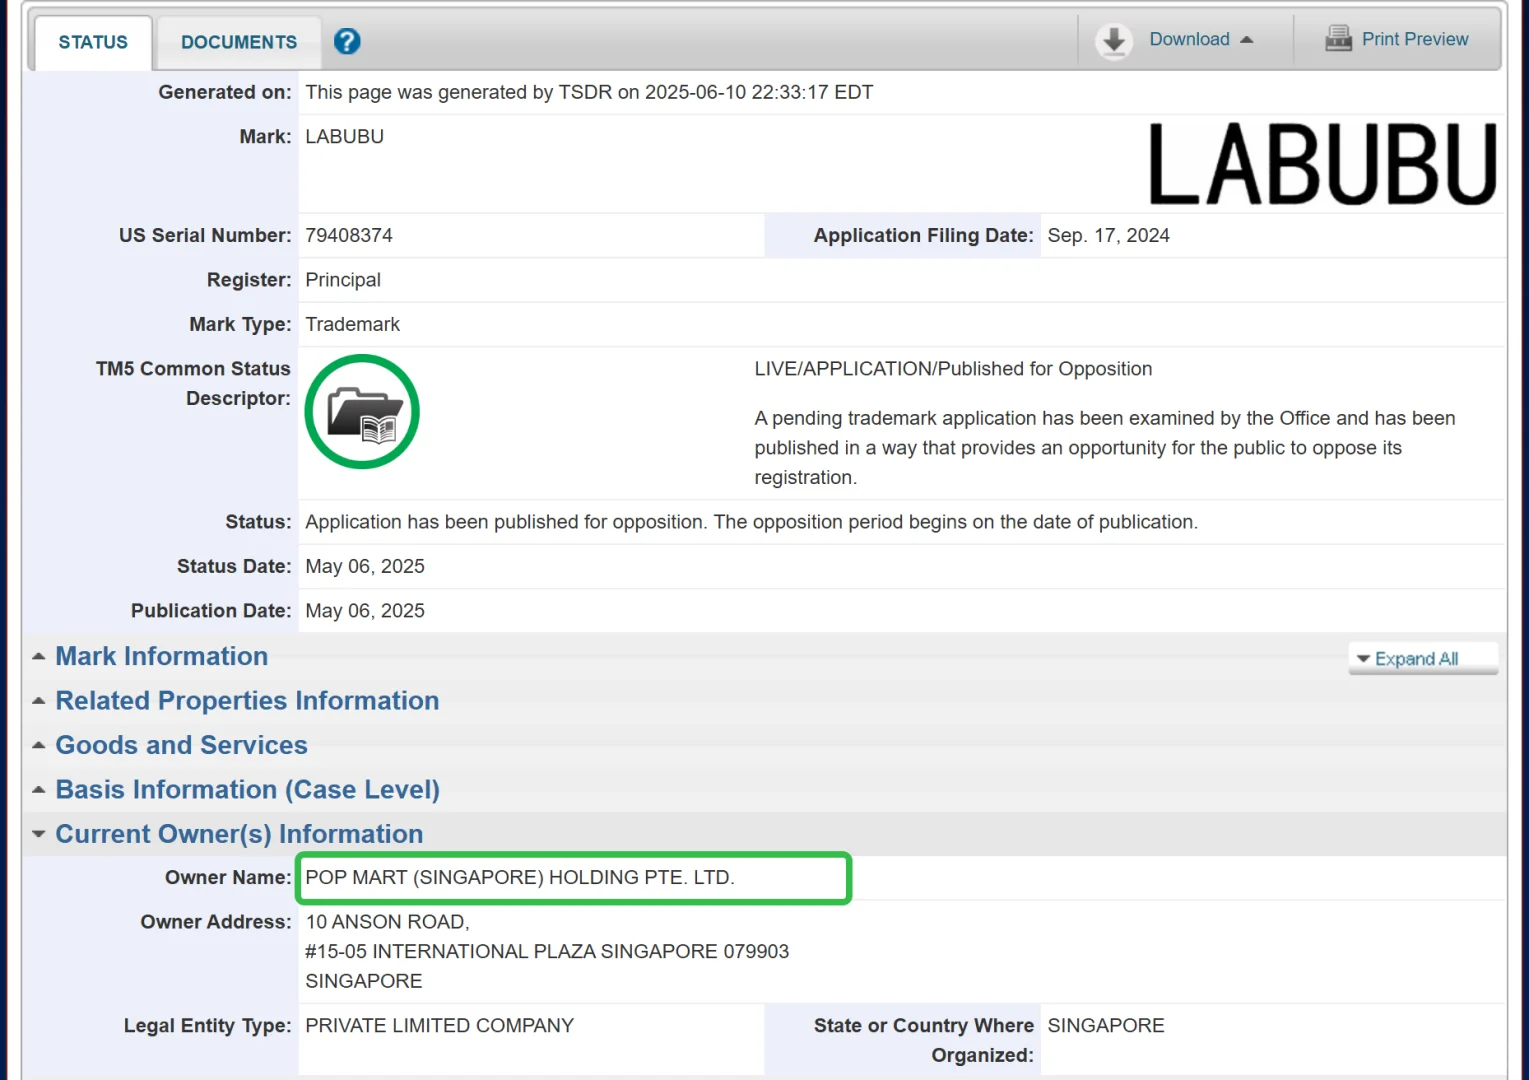The height and width of the screenshot is (1080, 1529).
Task: Open the Download dropdown menu
Action: pyautogui.click(x=1200, y=39)
